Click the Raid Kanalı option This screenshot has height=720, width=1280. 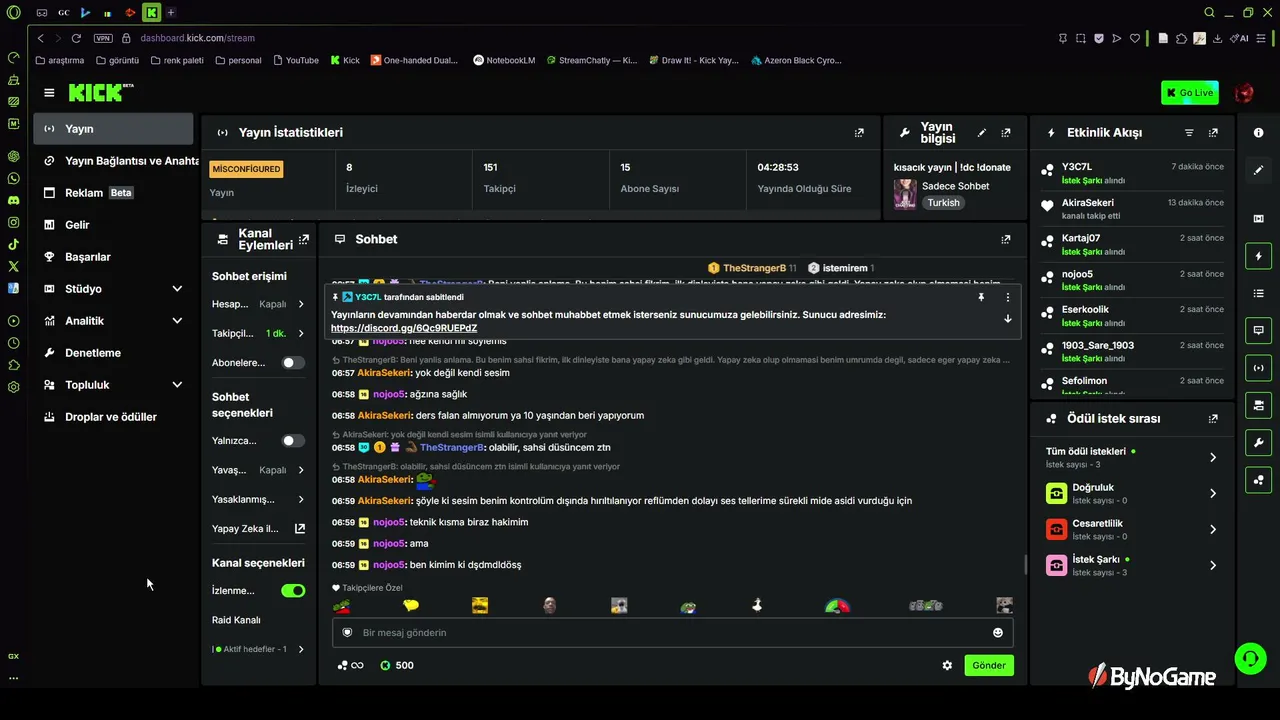coord(236,620)
